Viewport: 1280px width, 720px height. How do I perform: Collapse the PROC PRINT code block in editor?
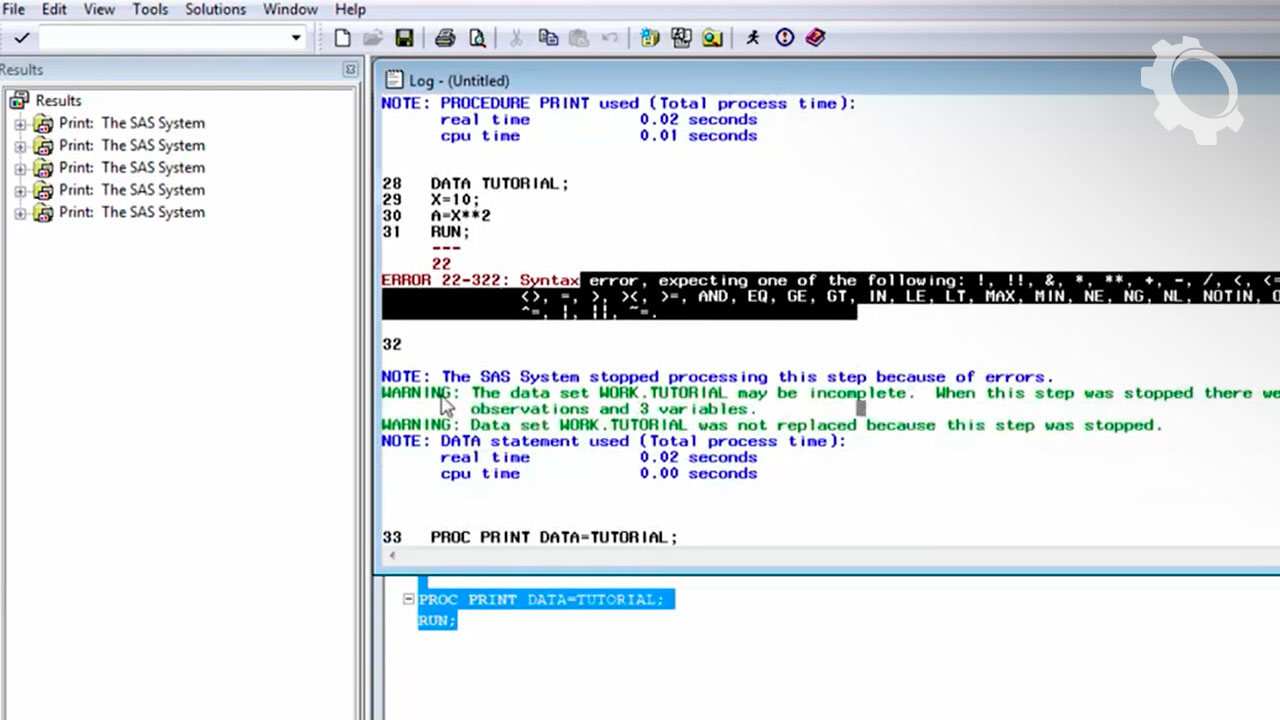pos(408,599)
